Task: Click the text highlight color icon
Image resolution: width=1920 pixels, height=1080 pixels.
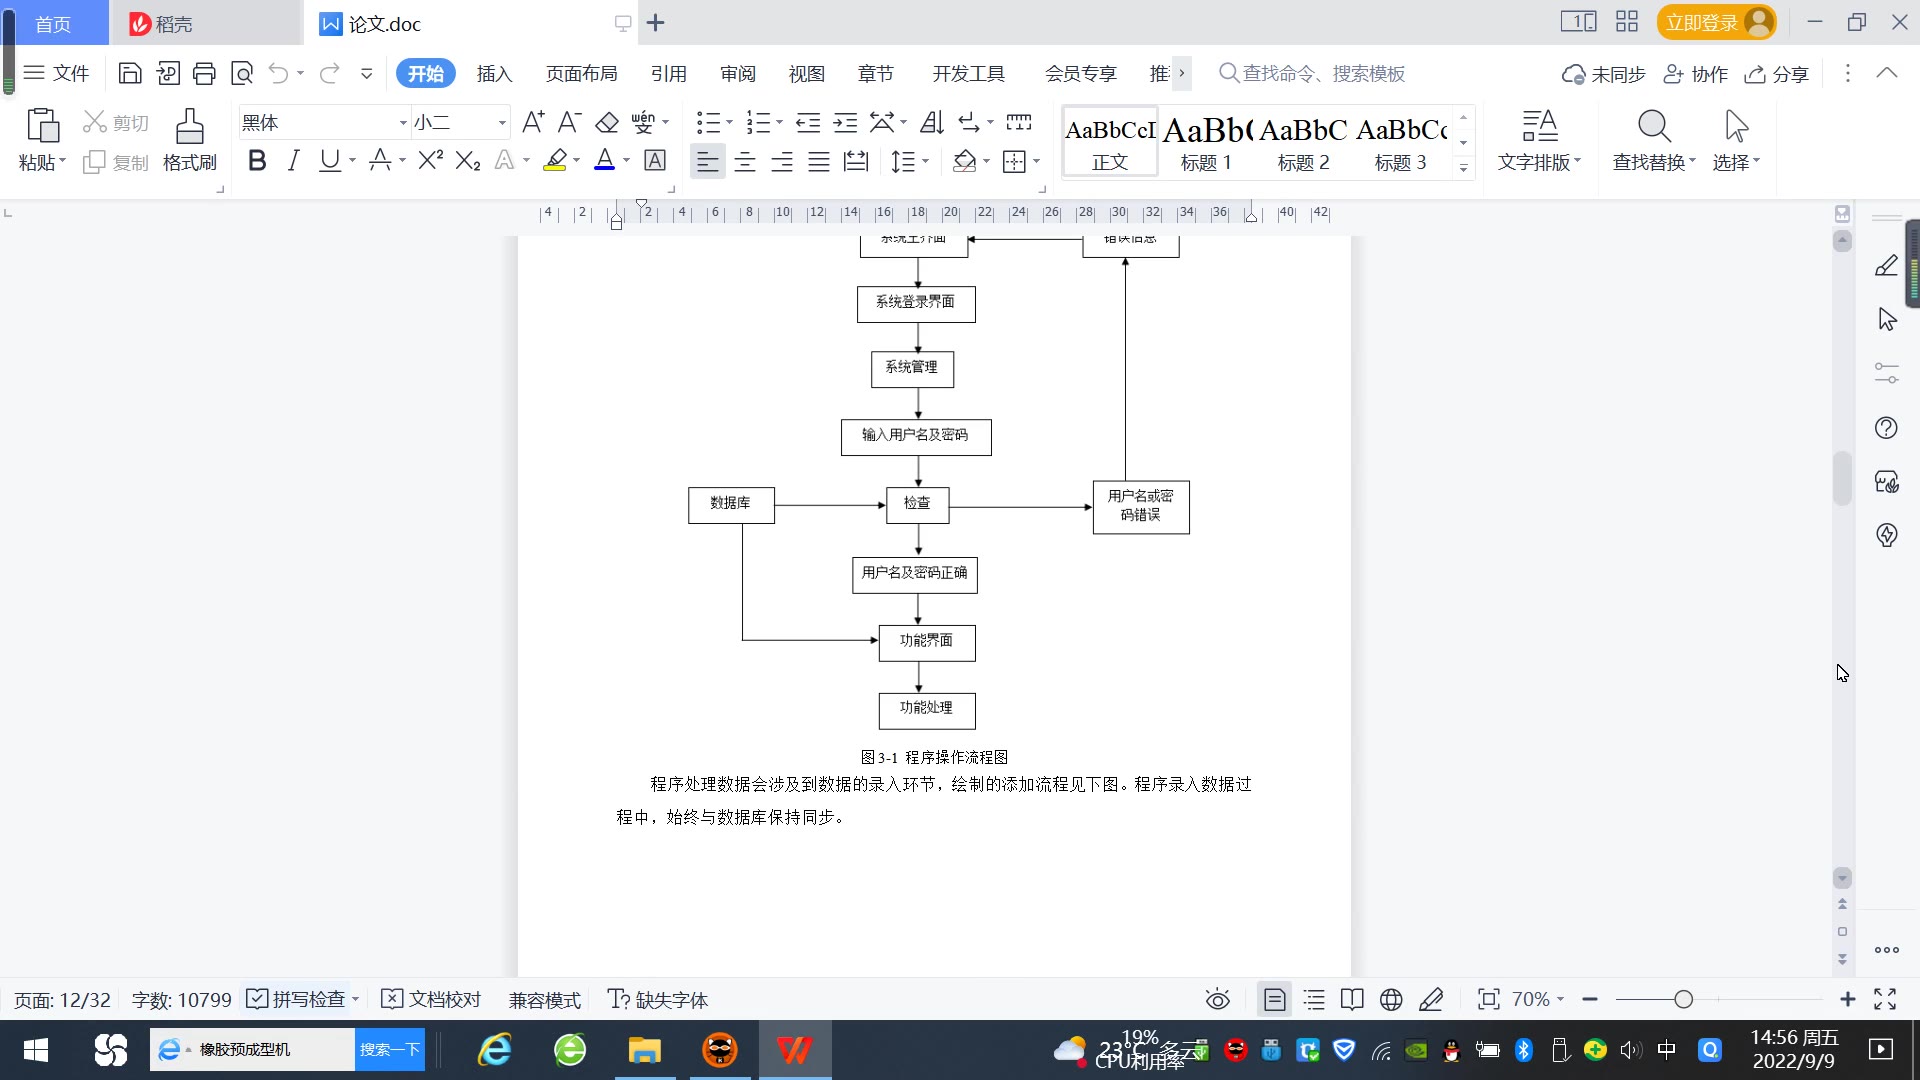Action: click(x=555, y=160)
